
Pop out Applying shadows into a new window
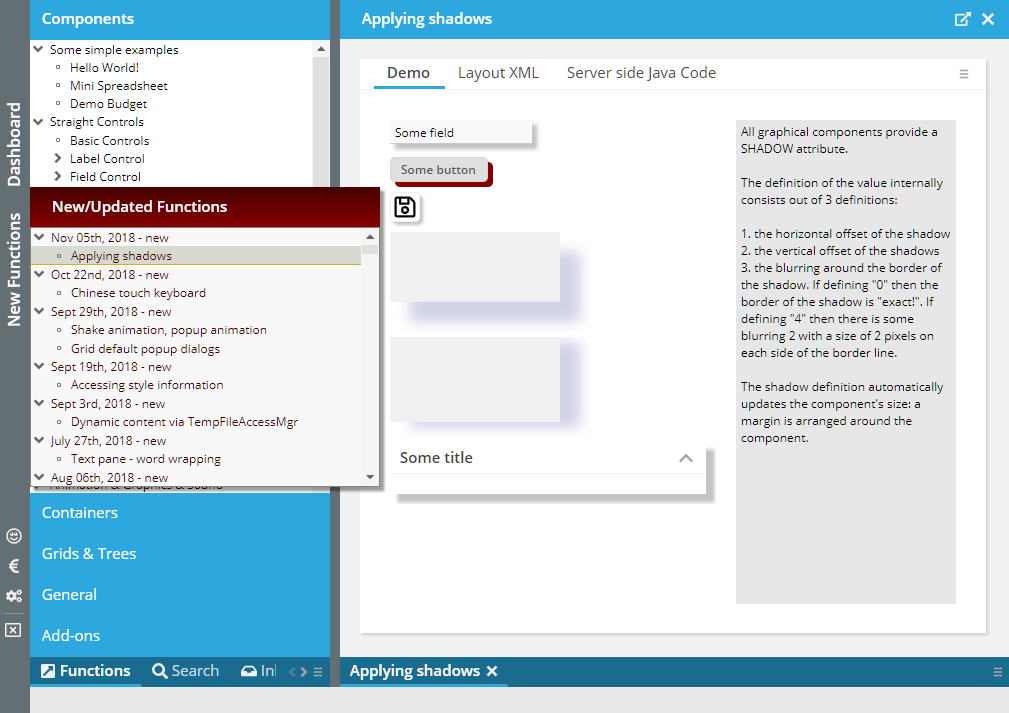962,19
